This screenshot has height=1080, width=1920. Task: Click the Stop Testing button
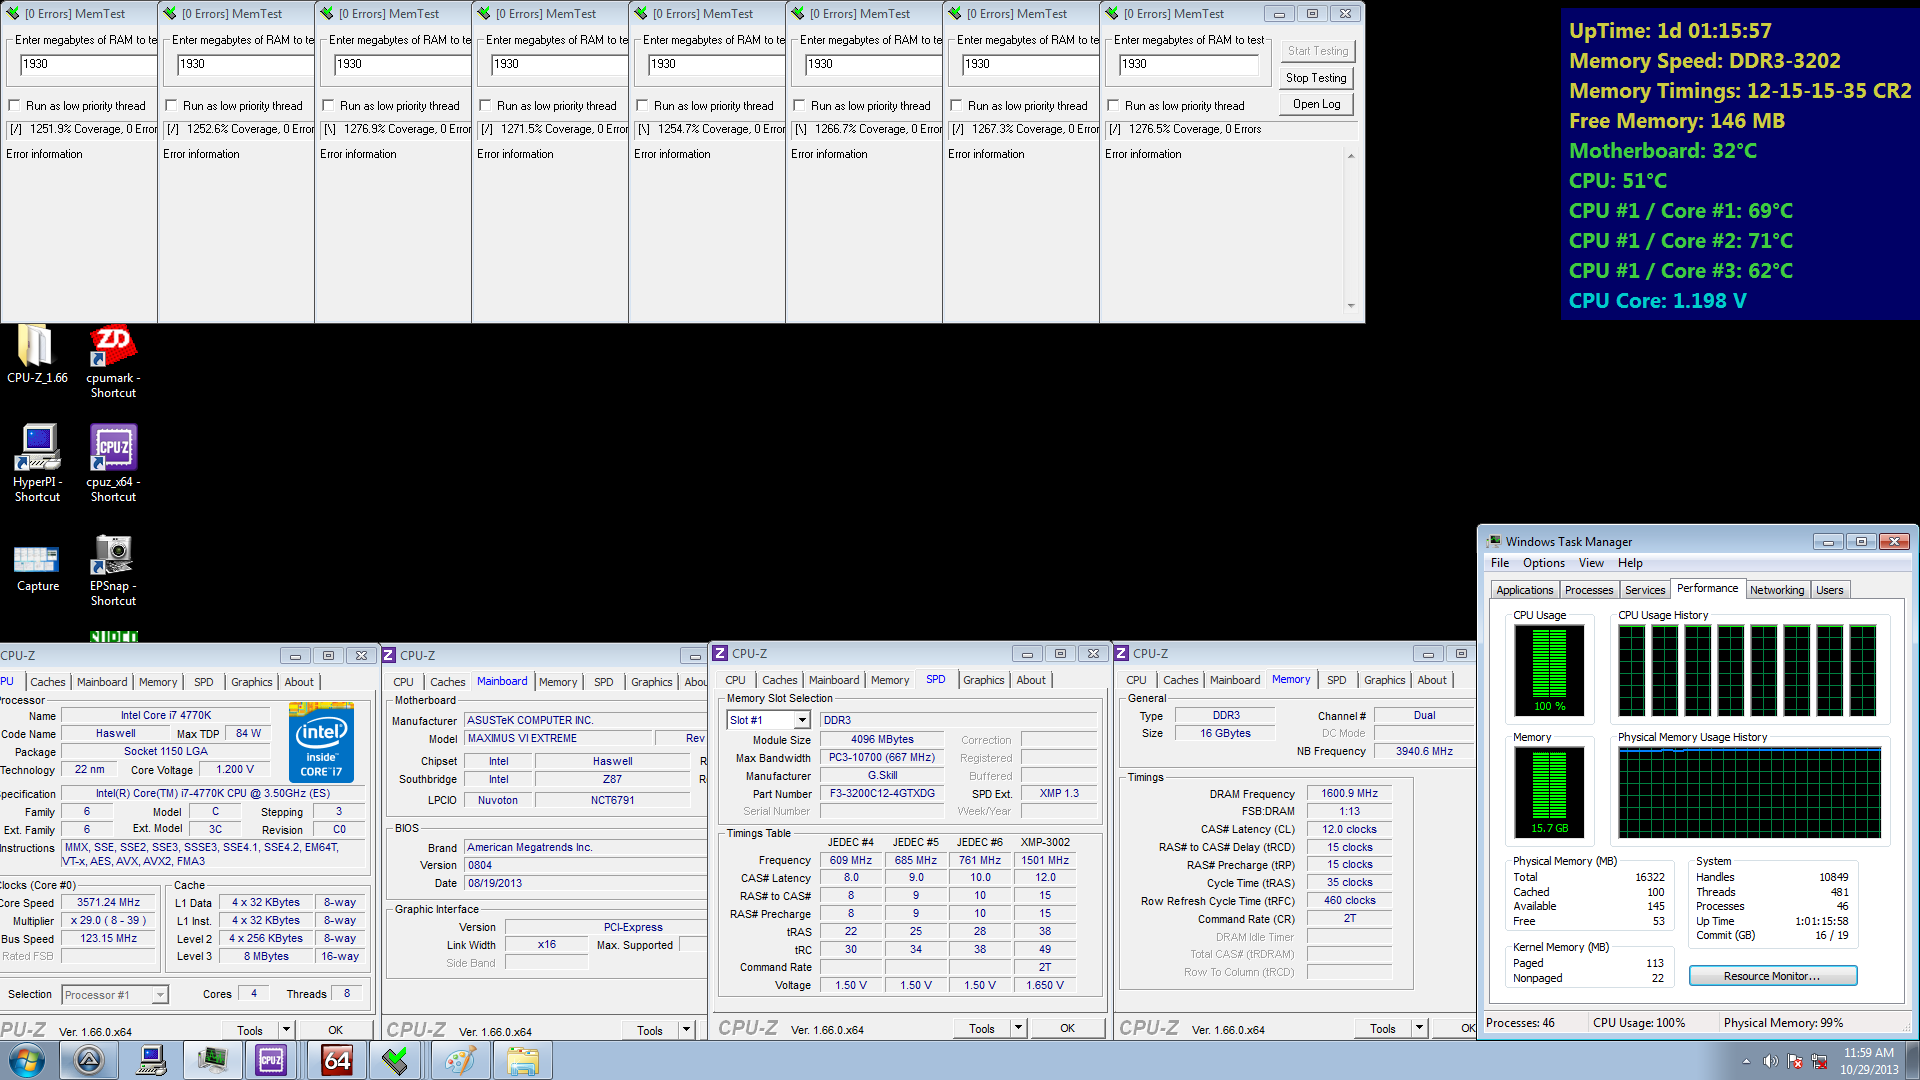(1316, 77)
